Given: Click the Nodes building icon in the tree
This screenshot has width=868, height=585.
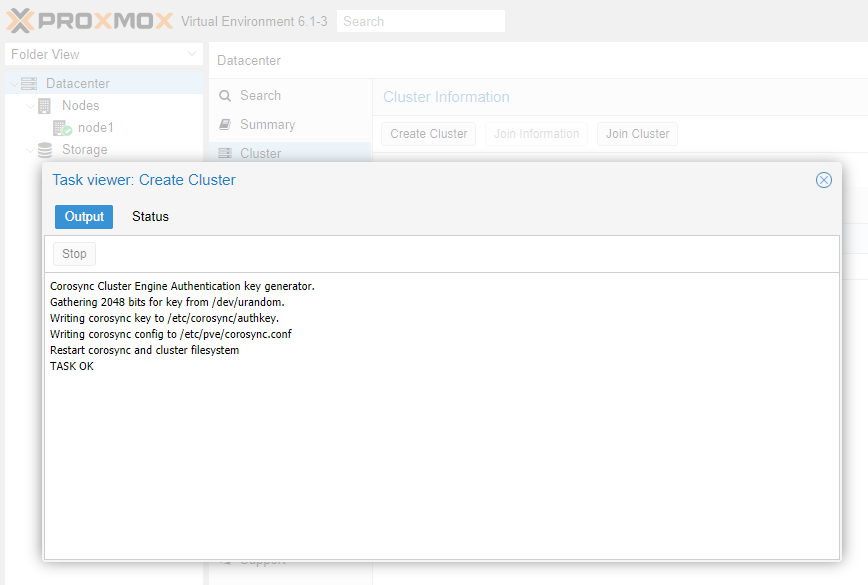Looking at the screenshot, I should [x=45, y=106].
